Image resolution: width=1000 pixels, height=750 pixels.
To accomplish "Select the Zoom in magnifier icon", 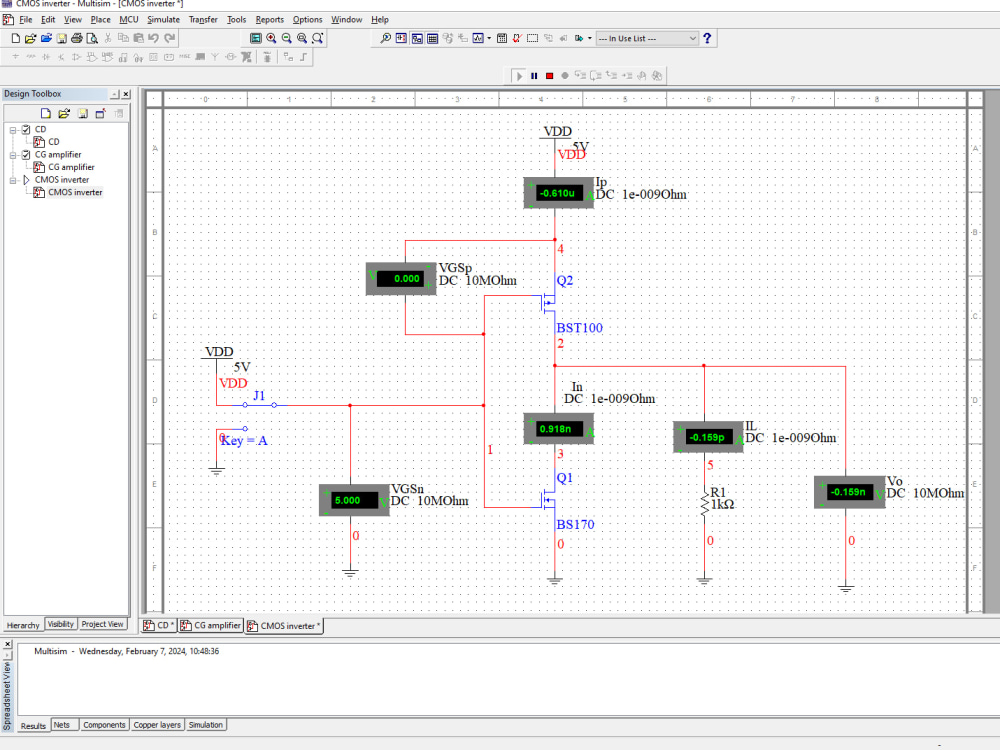I will [270, 38].
